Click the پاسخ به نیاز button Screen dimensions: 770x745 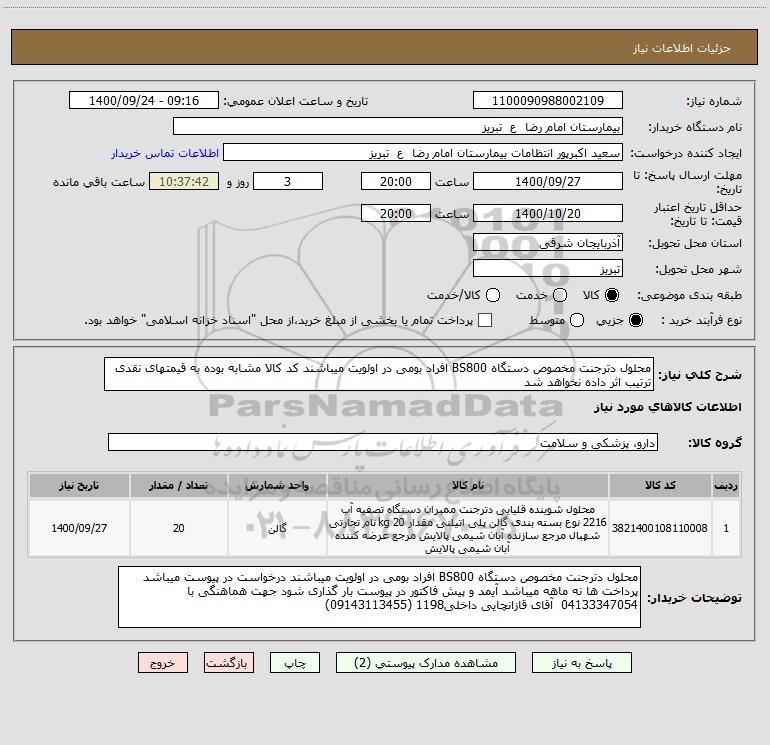(582, 662)
